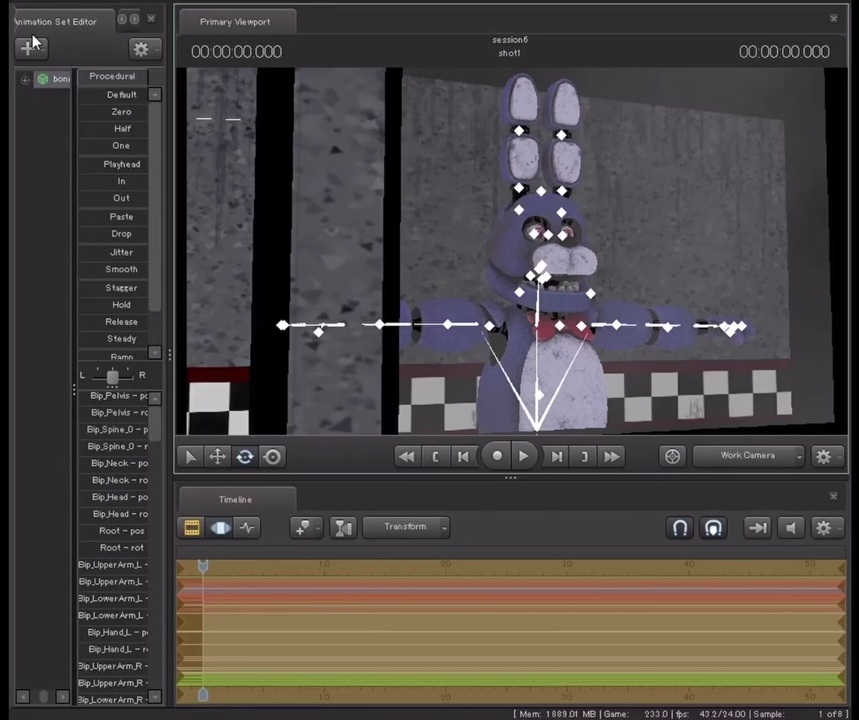Image resolution: width=859 pixels, height=720 pixels.
Task: Select the Bip_Head - pos track
Action: [119, 497]
